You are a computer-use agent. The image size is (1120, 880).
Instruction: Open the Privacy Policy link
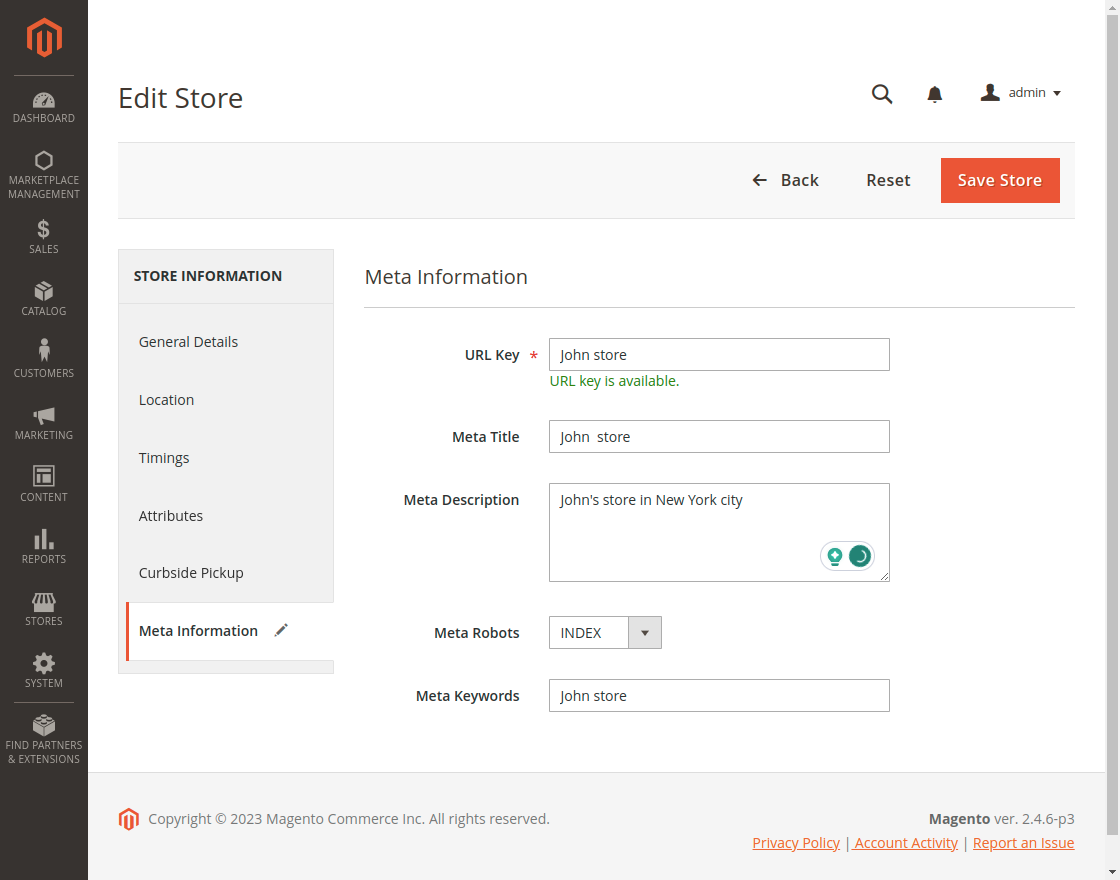[795, 843]
